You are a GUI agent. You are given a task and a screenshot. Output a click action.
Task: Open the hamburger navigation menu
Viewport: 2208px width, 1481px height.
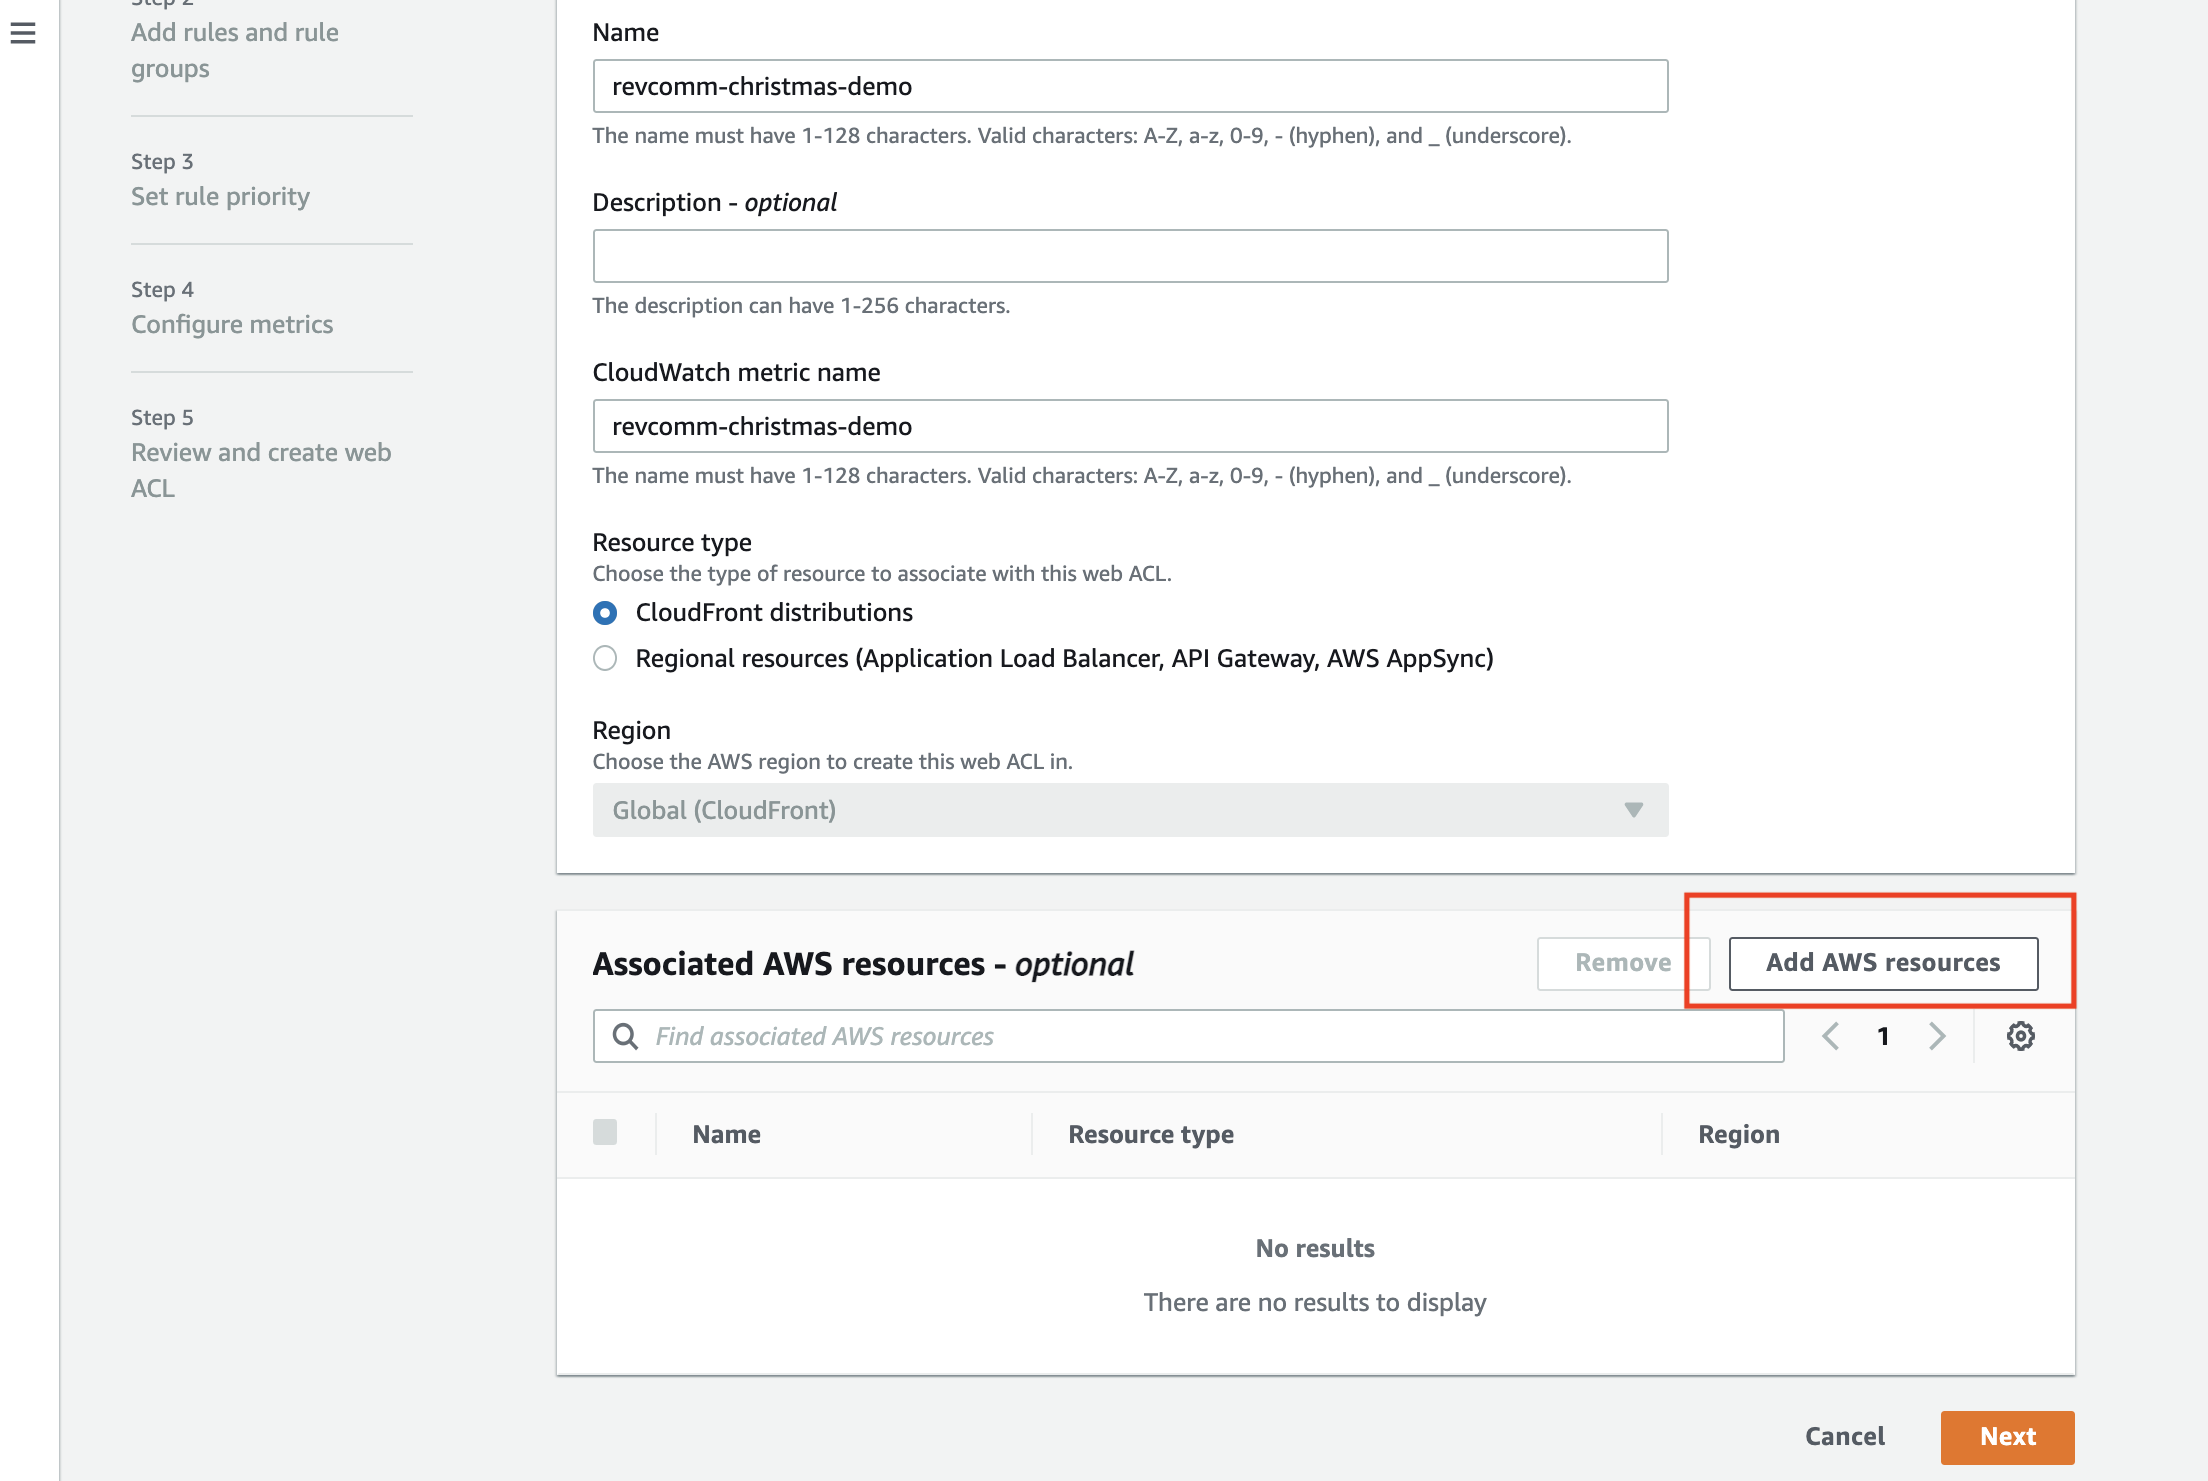click(23, 33)
